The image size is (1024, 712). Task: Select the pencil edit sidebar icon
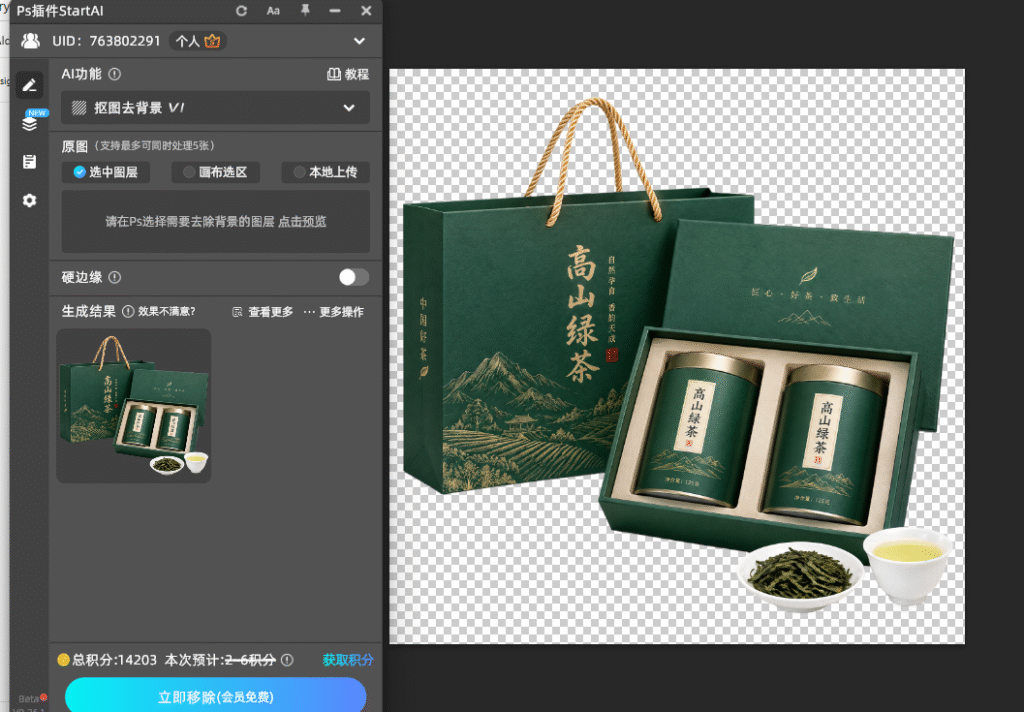tap(29, 85)
